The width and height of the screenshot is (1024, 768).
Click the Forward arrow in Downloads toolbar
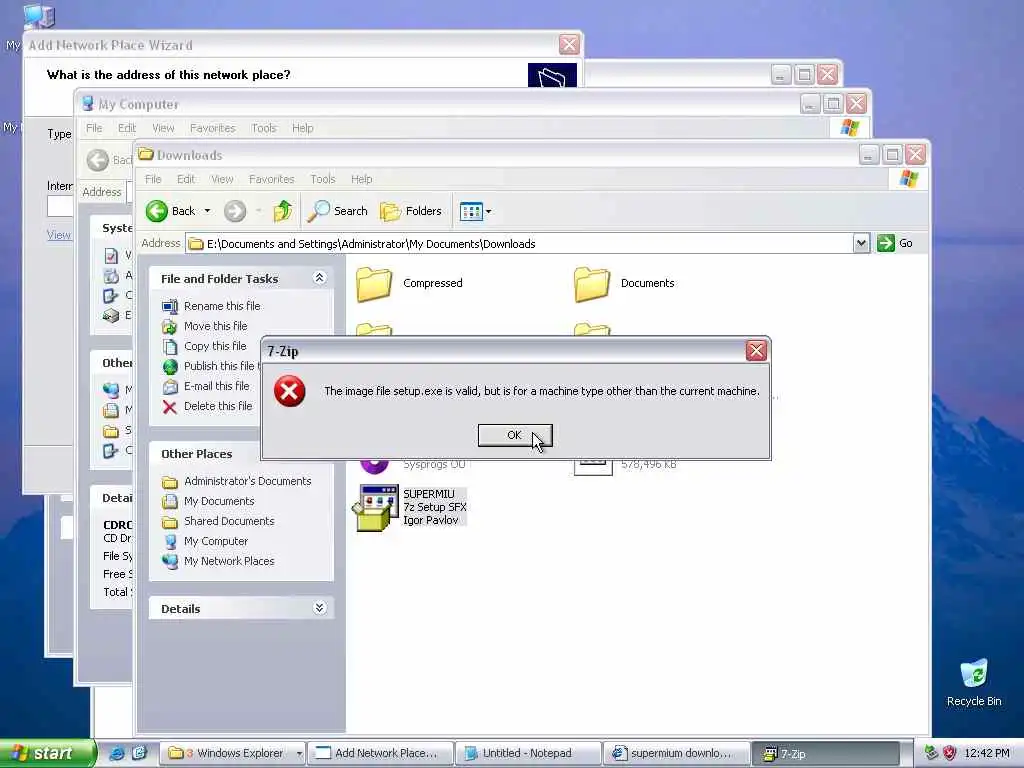point(235,211)
